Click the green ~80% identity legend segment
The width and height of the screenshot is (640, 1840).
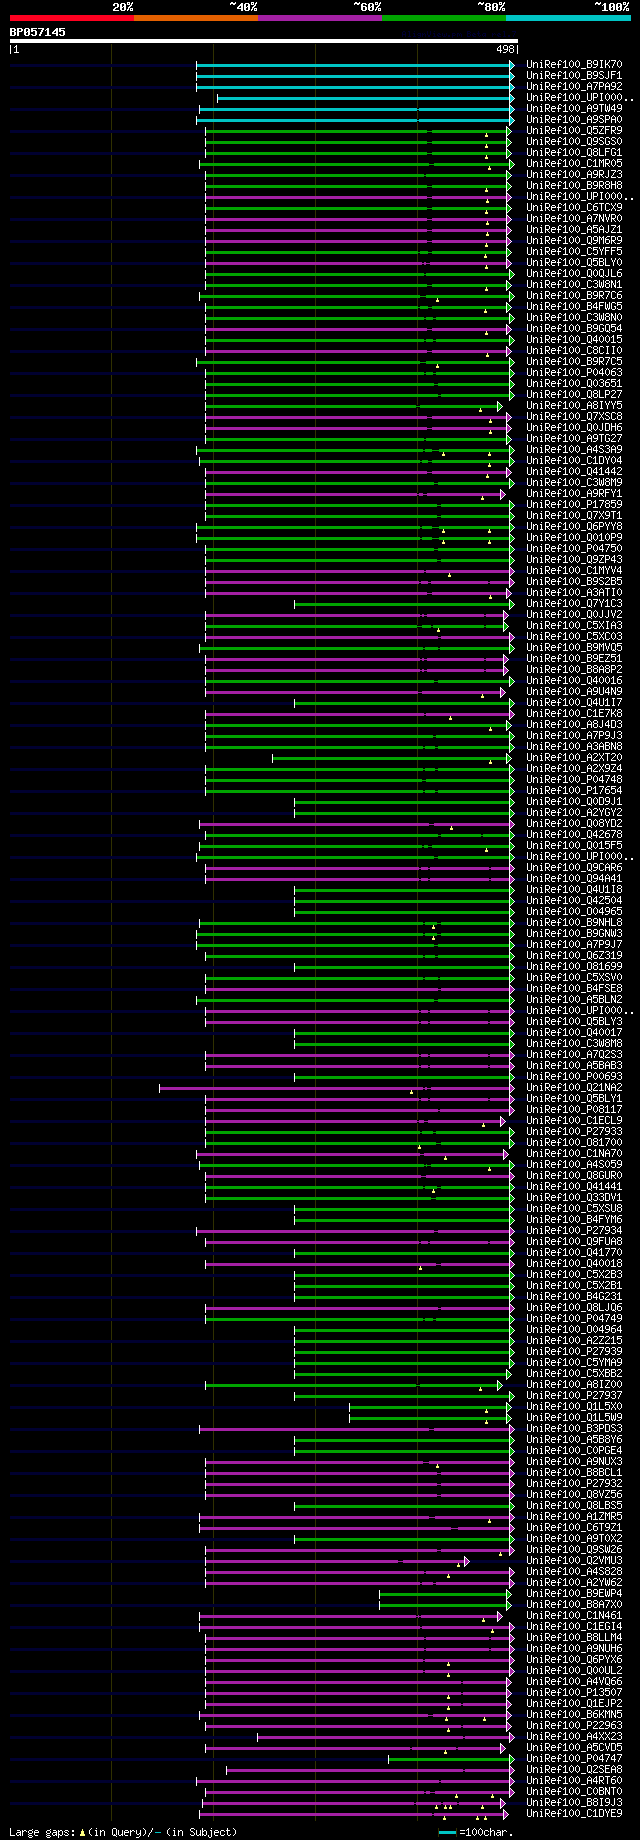pyautogui.click(x=443, y=18)
